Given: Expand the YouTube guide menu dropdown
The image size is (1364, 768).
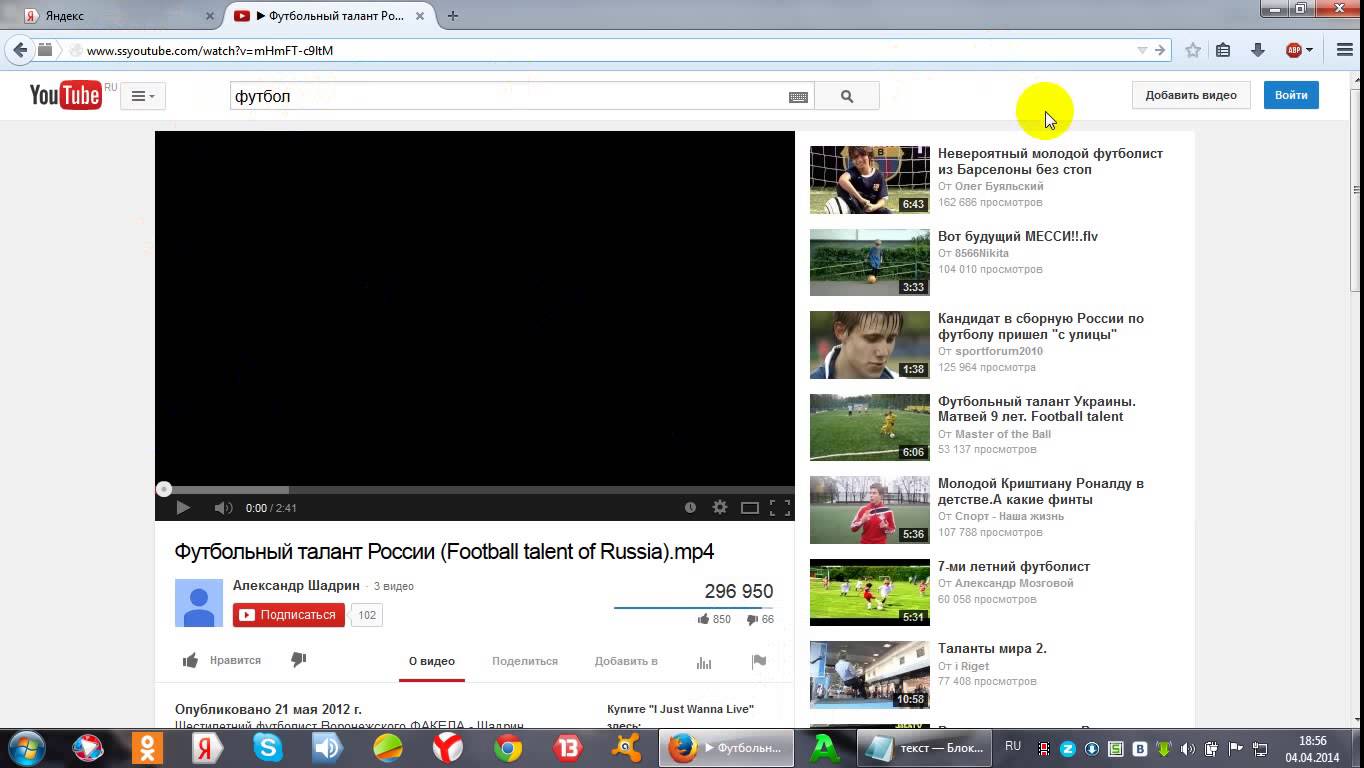Looking at the screenshot, I should pyautogui.click(x=143, y=96).
